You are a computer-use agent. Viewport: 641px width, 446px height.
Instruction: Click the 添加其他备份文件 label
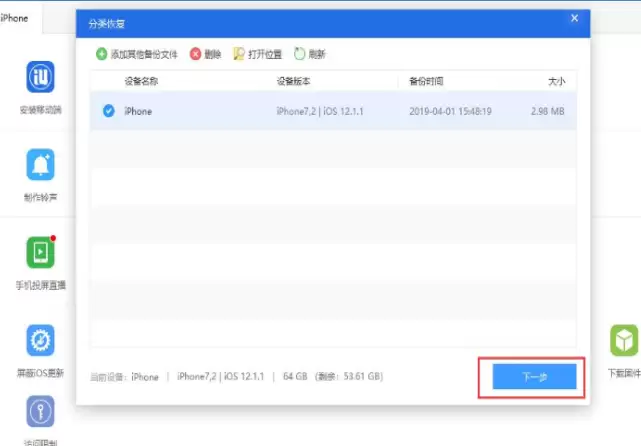point(144,54)
